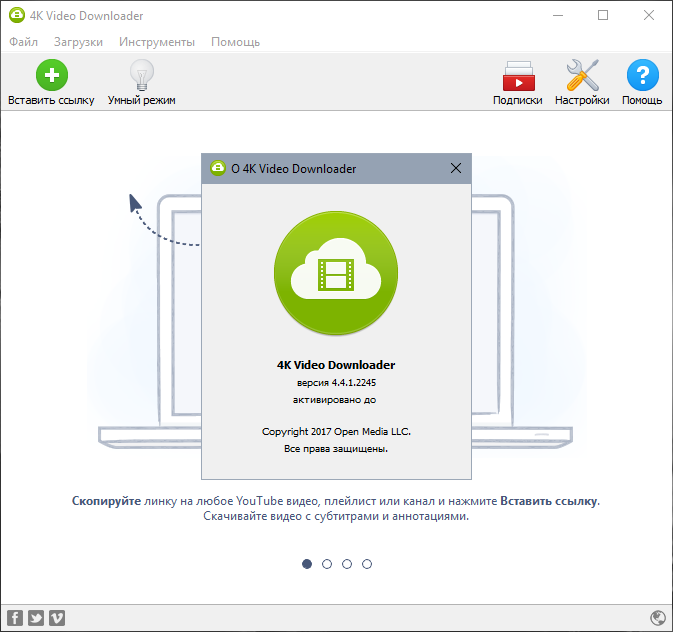Click 'Скачивайте видео с субтитрами и аннотациями.' line
Viewport: 673px width, 632px height.
pos(336,516)
